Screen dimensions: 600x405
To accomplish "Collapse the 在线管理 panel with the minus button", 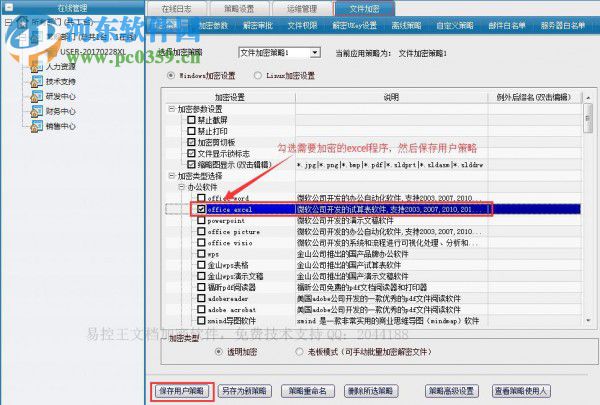I will [x=8, y=7].
